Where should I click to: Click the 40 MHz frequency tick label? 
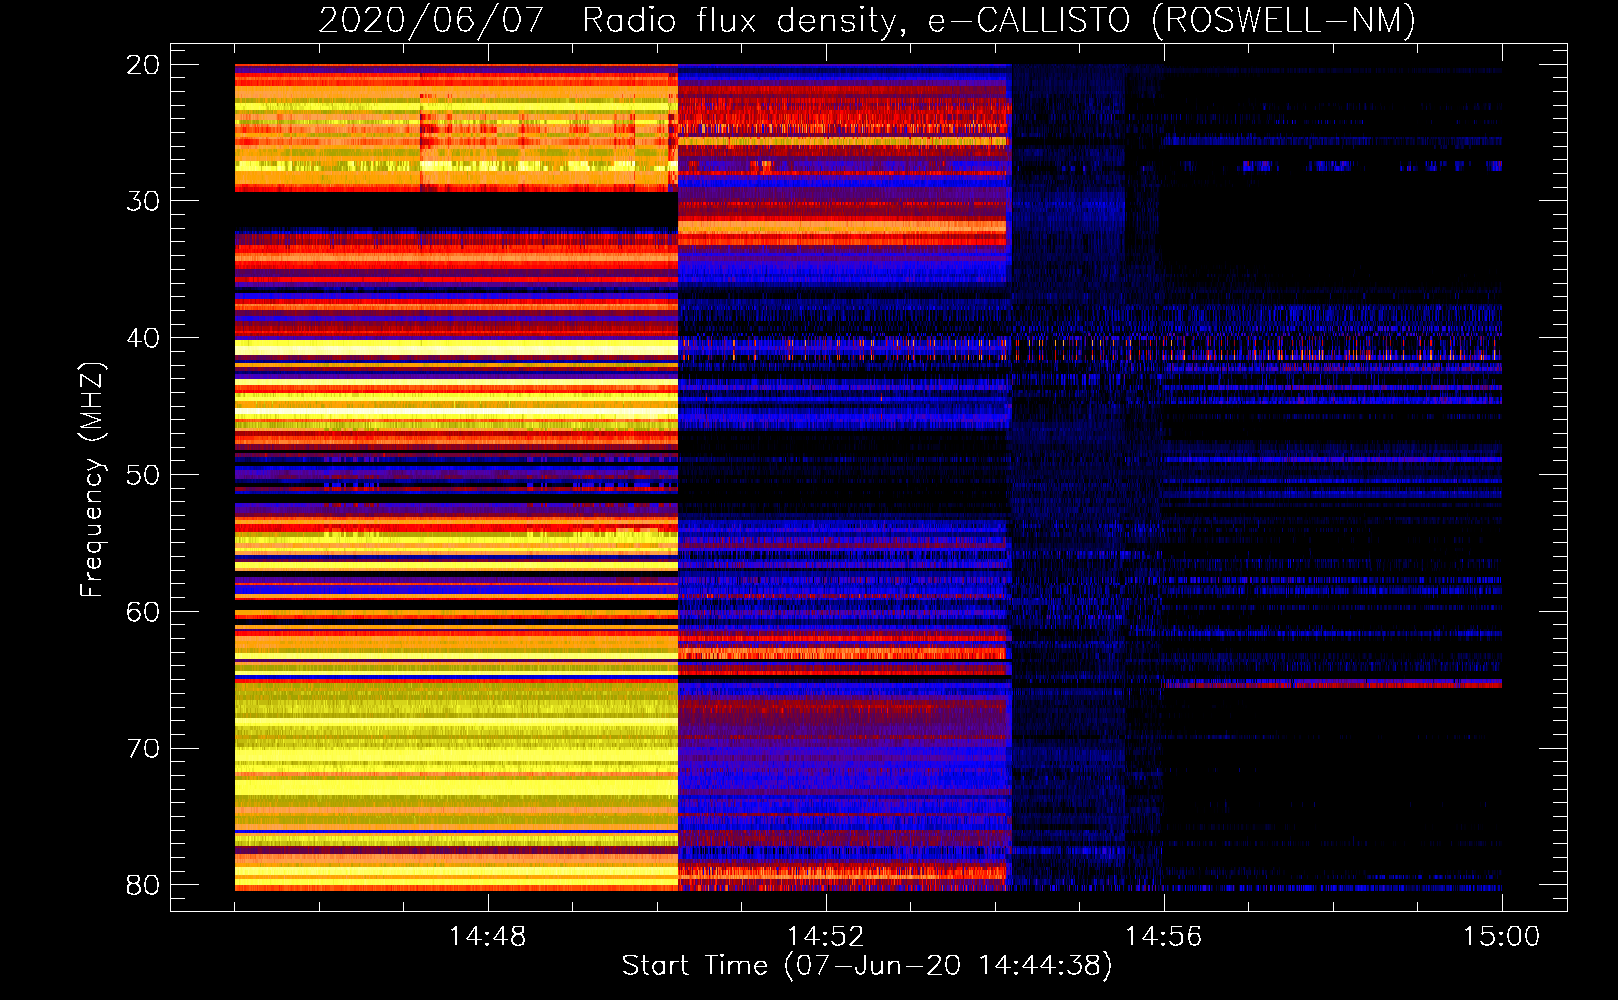click(143, 338)
